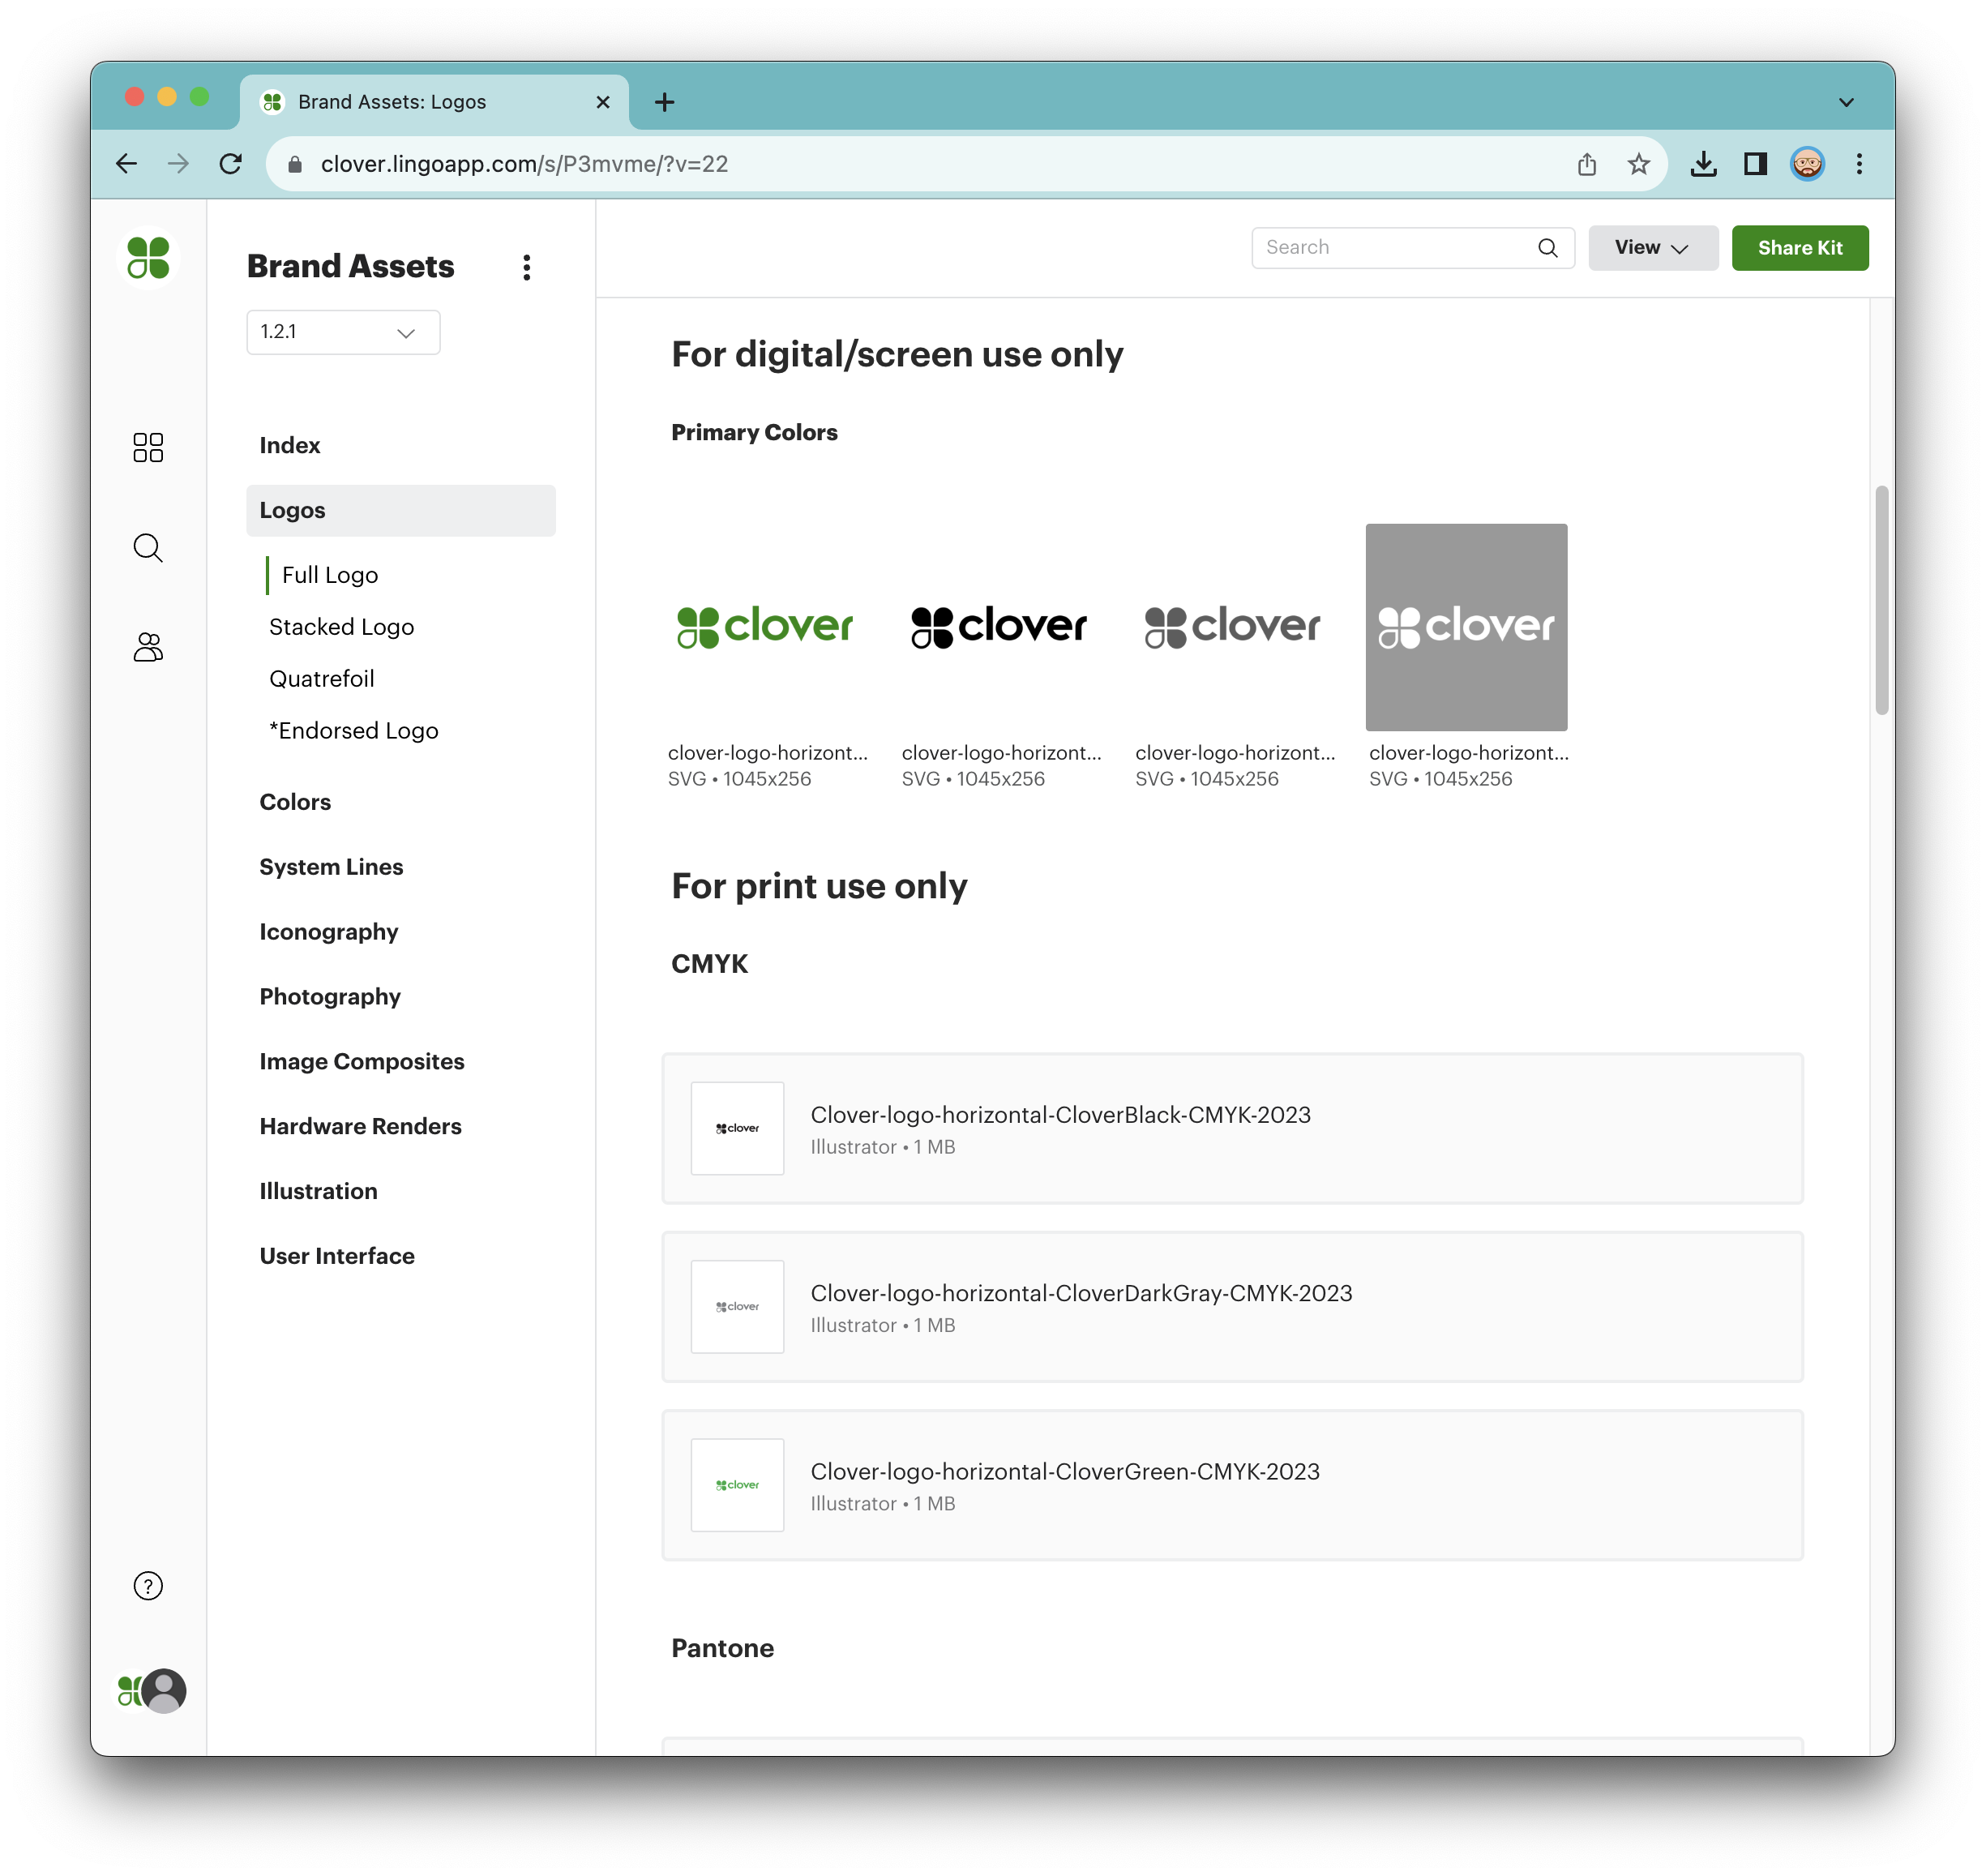
Task: Go to Full Logo subsection
Action: 329,575
